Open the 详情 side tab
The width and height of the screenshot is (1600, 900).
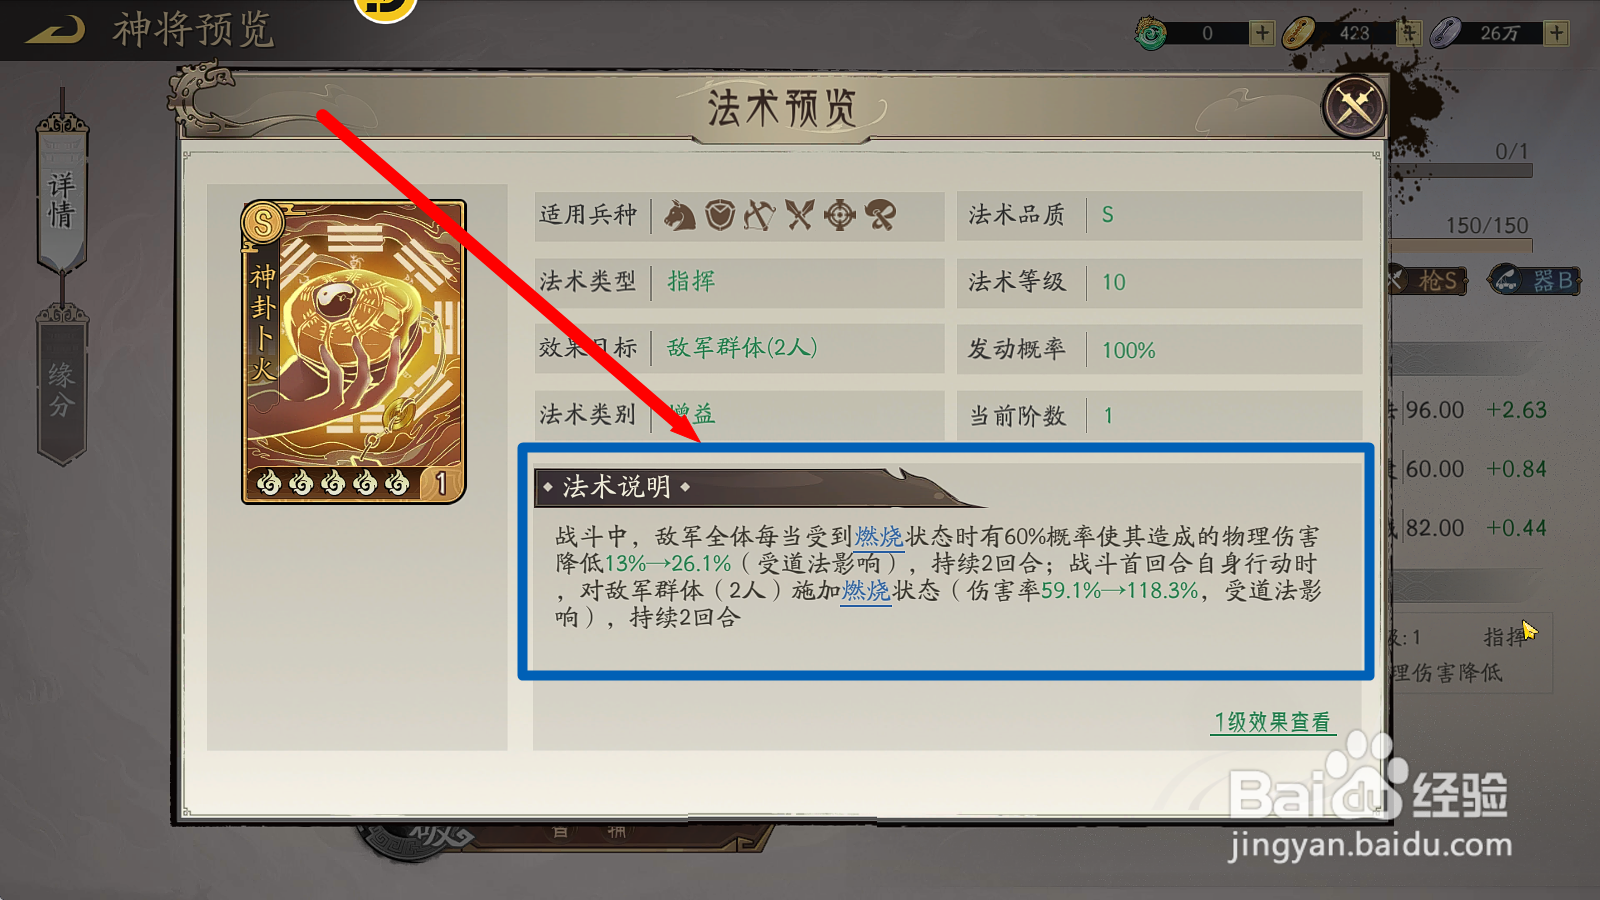click(62, 198)
